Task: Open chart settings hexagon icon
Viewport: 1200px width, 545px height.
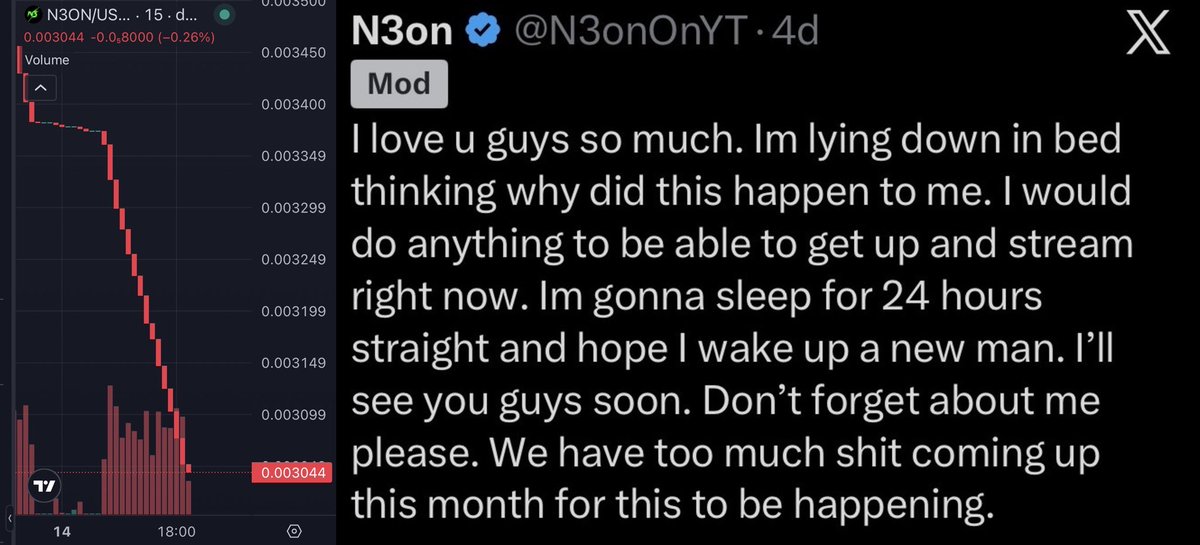Action: pos(294,531)
